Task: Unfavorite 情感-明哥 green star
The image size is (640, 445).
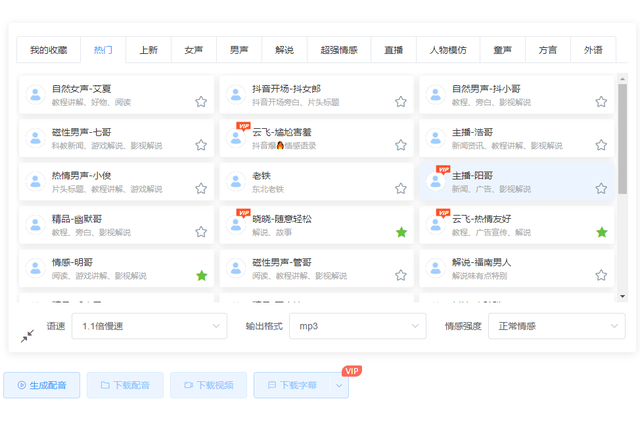Action: pos(201,275)
